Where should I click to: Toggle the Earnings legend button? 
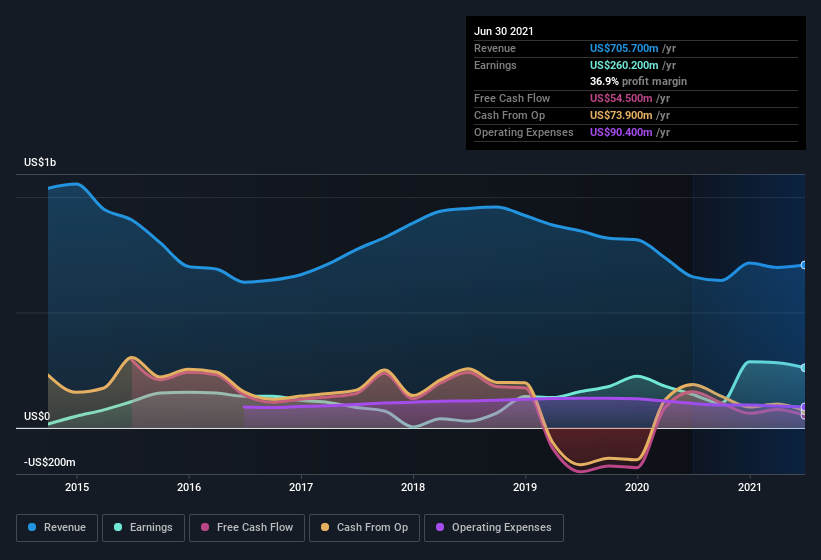pyautogui.click(x=143, y=528)
